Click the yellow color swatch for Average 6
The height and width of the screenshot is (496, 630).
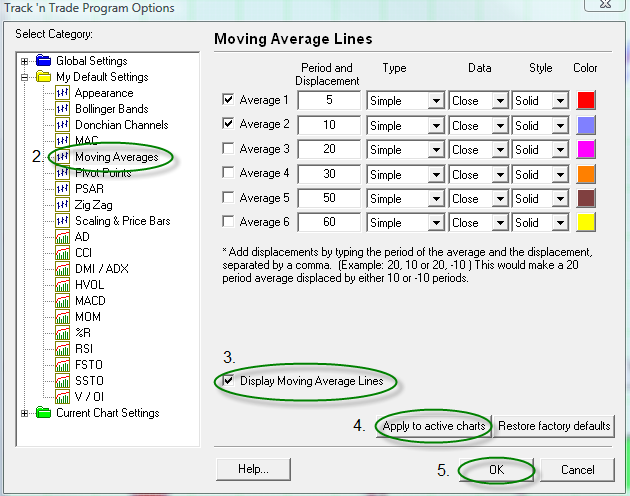[586, 222]
